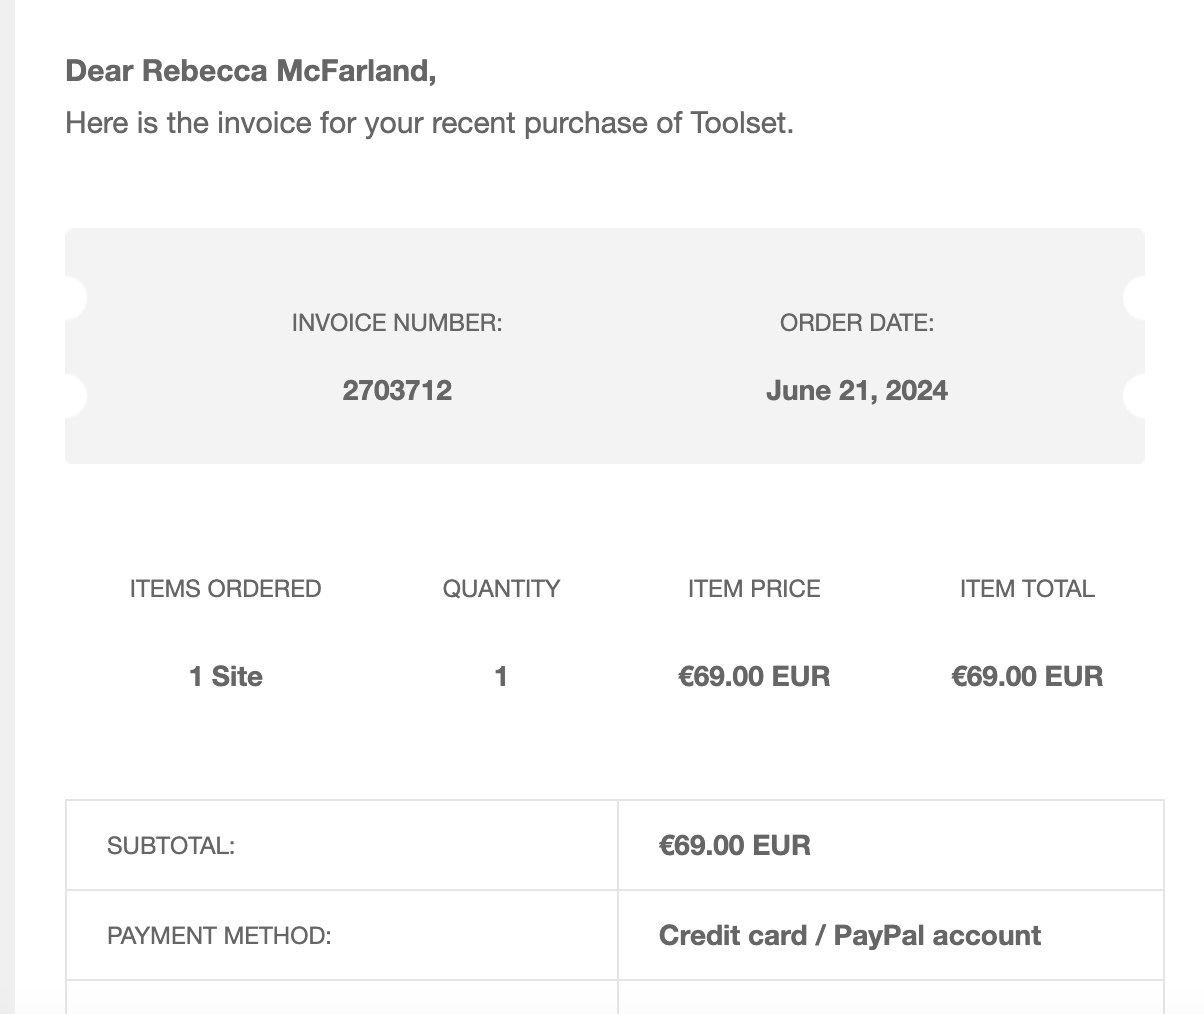This screenshot has height=1014, width=1204.
Task: Select invoice number 2703712
Action: [397, 390]
